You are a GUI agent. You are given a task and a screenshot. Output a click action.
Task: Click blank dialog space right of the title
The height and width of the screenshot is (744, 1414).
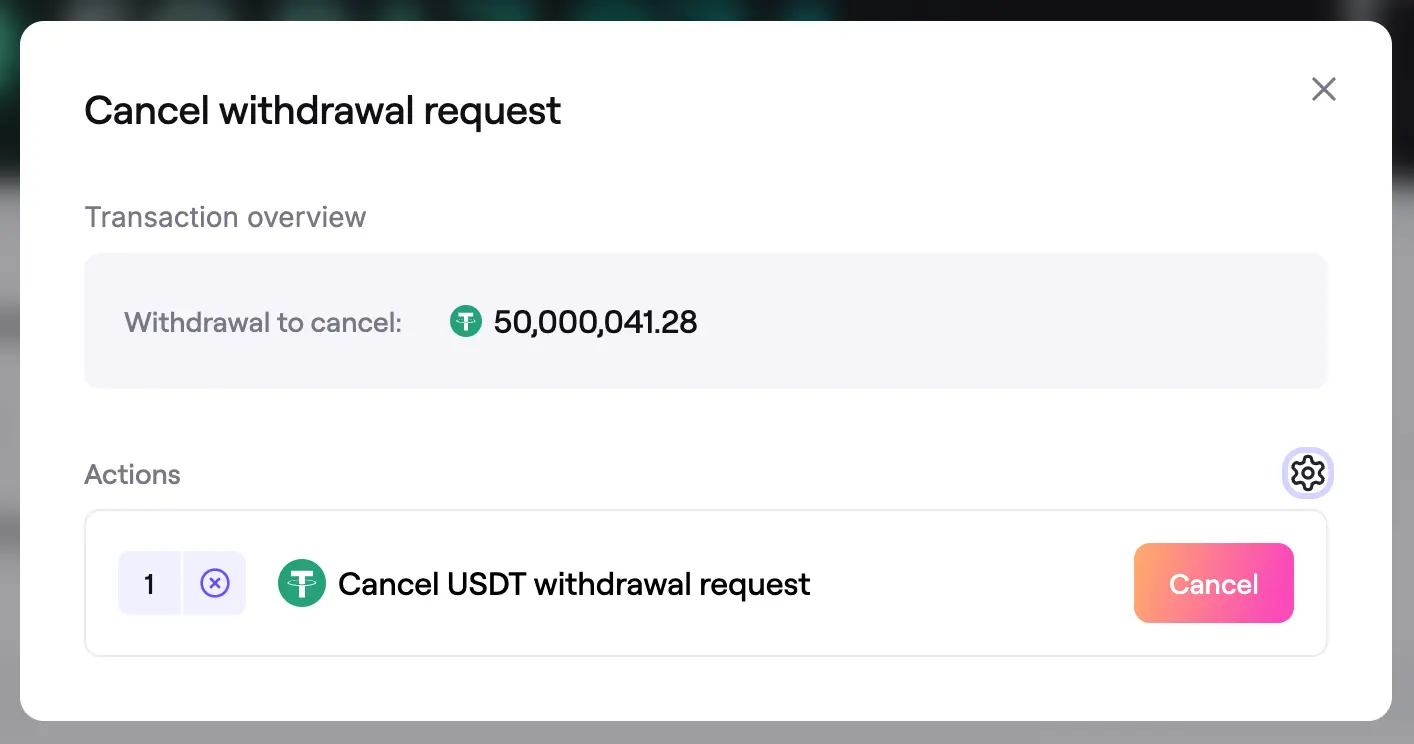coord(900,110)
